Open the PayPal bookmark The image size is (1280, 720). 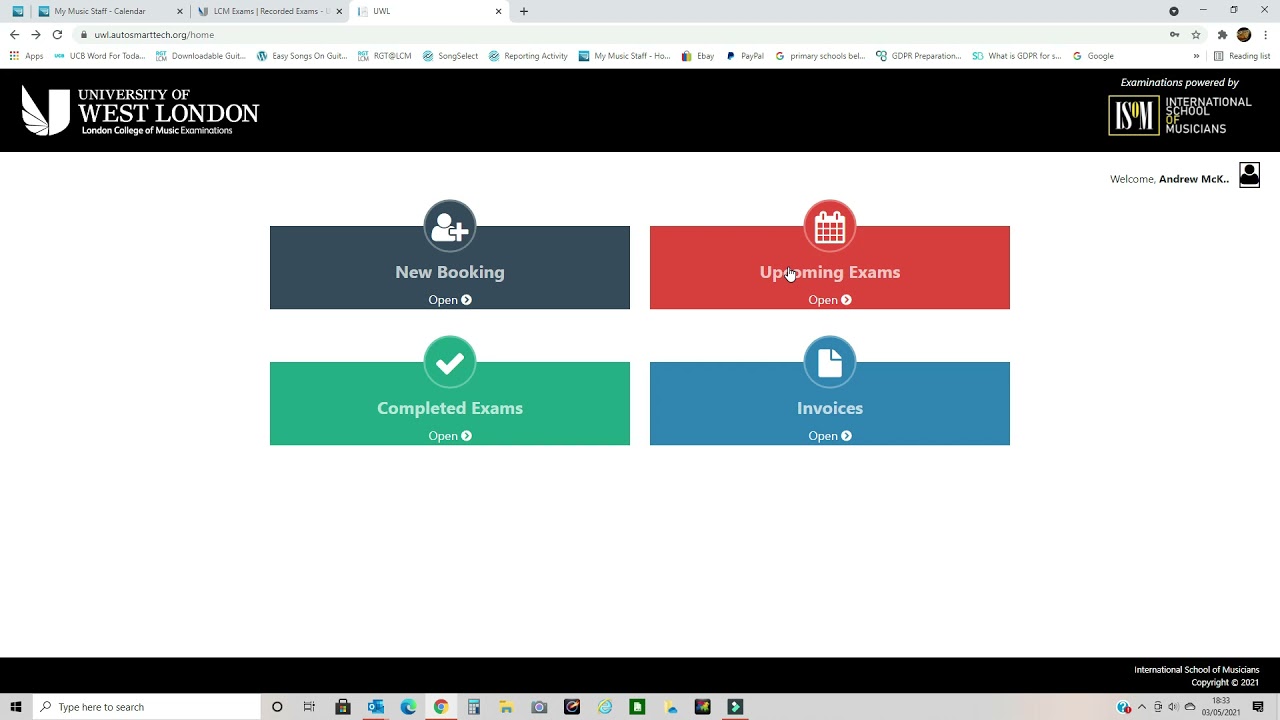(x=745, y=56)
